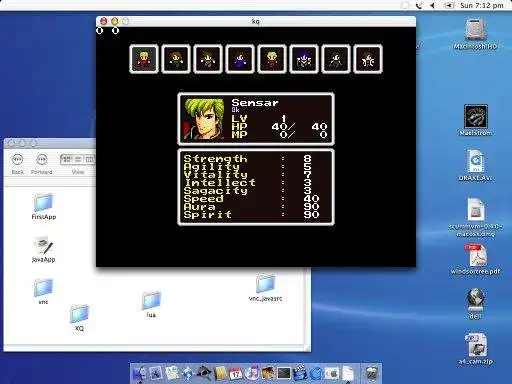512x384 pixels.
Task: Click the Intellect stat row
Action: coord(252,183)
